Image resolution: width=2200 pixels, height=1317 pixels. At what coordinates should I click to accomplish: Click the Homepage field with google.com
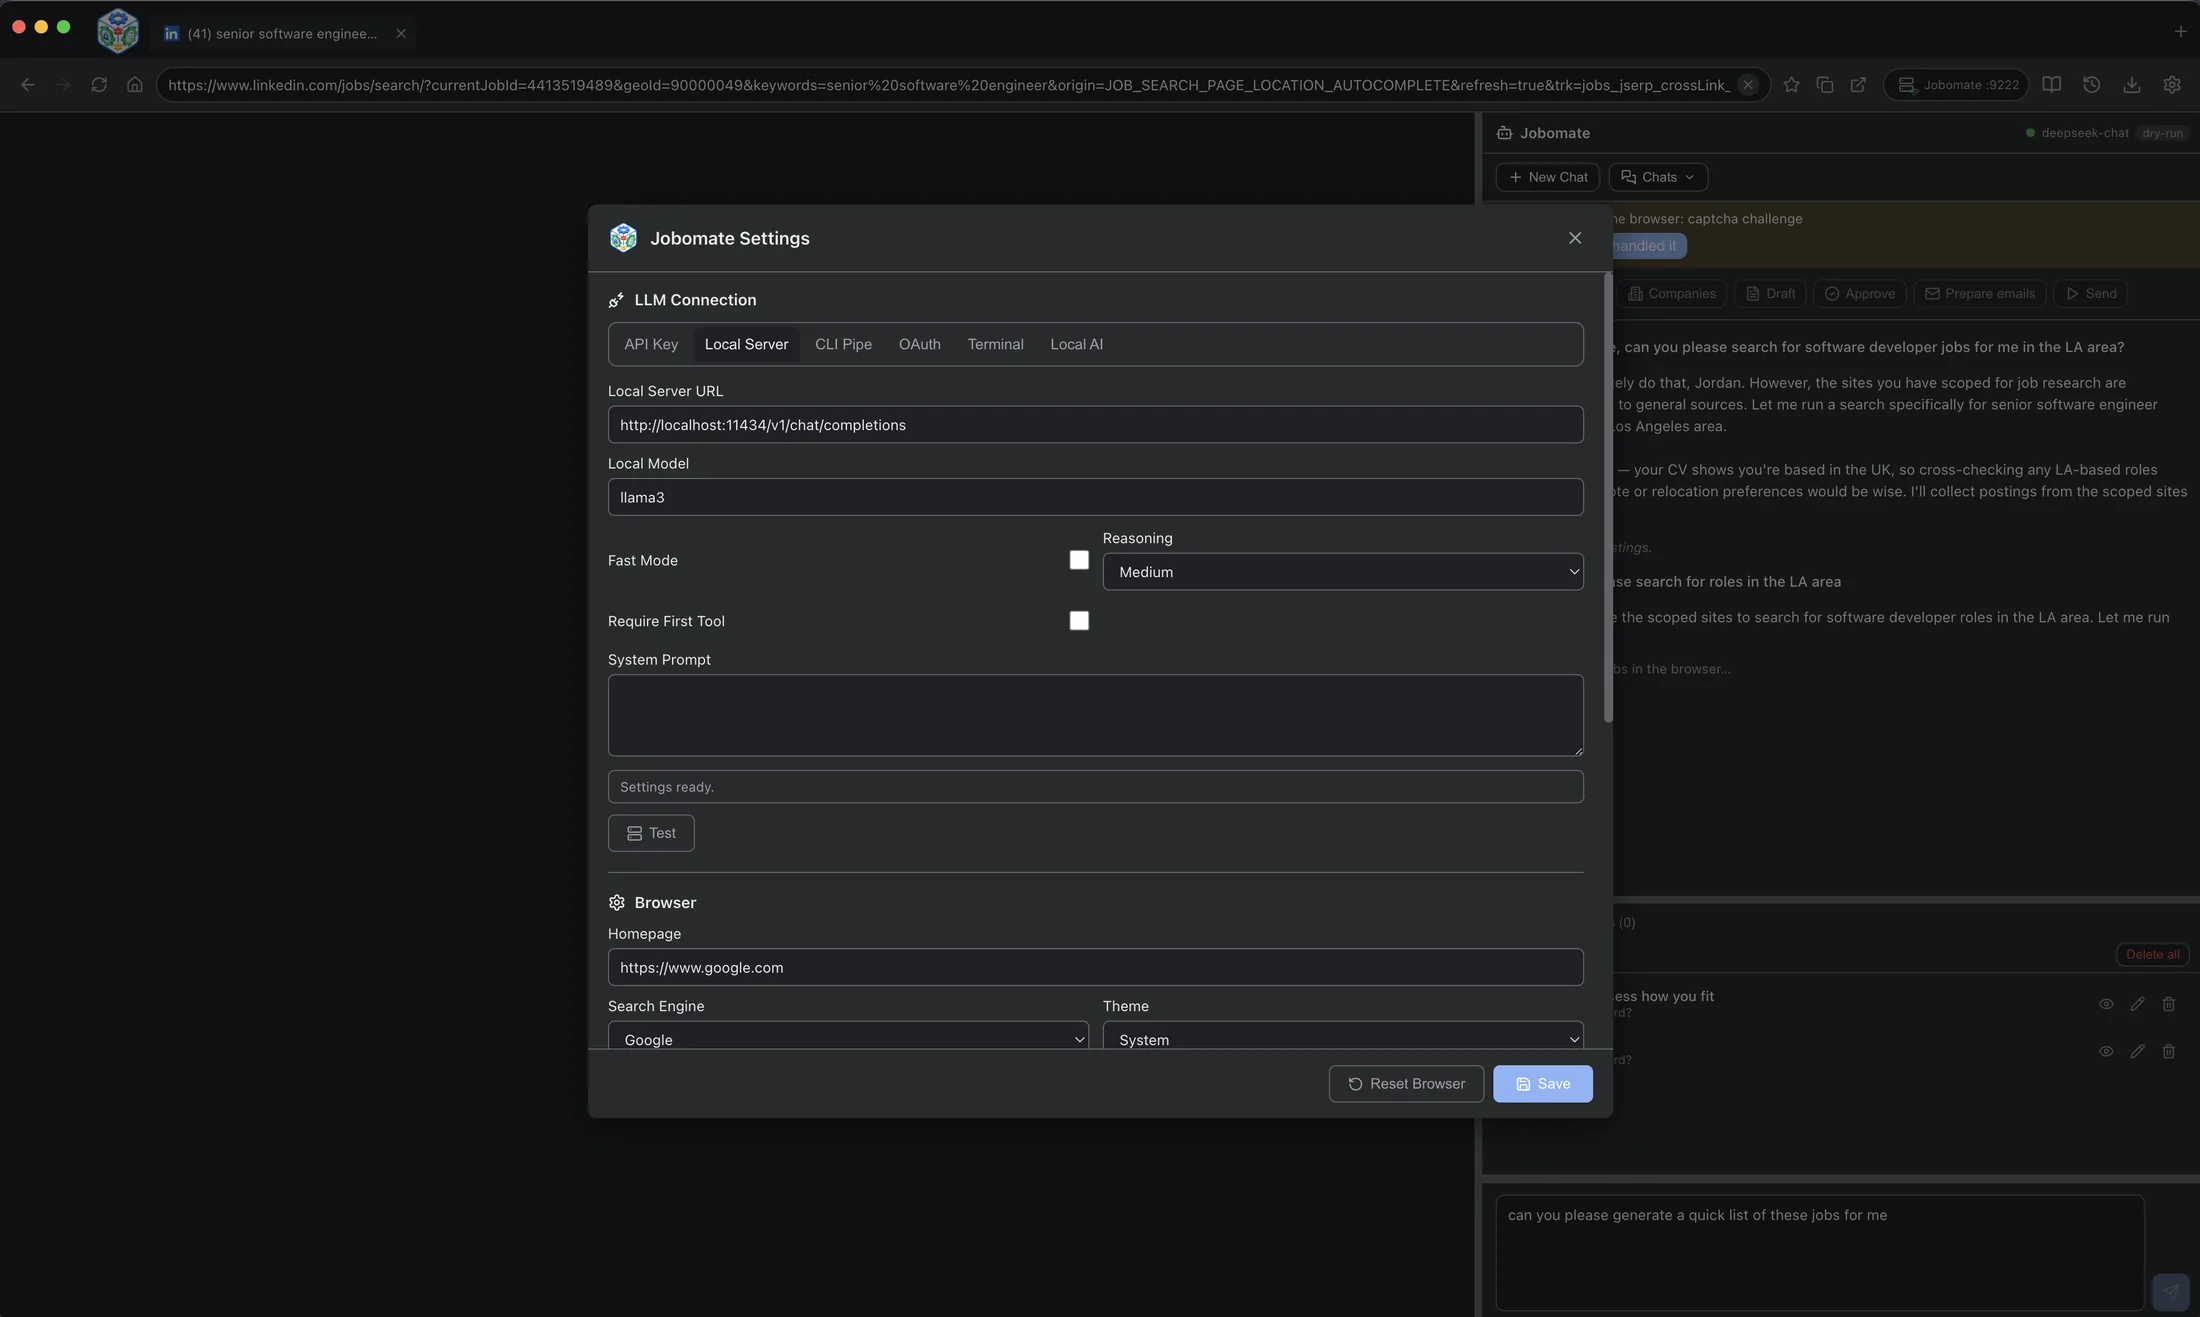1095,967
